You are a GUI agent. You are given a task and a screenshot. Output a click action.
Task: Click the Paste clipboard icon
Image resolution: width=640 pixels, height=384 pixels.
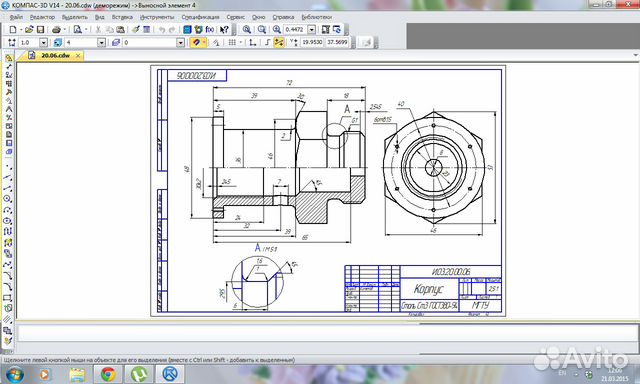pos(120,29)
